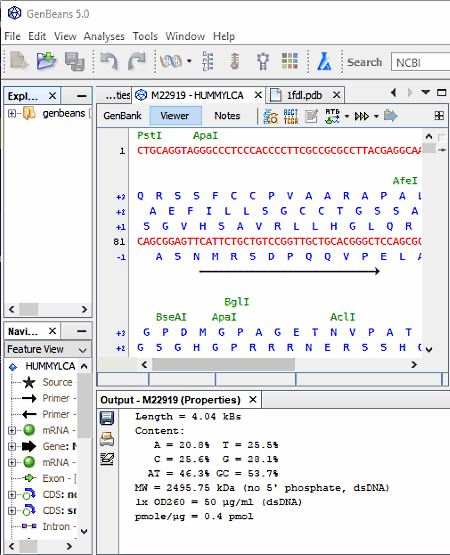Open the Edit menu
Image resolution: width=450 pixels, height=555 pixels.
tap(37, 36)
